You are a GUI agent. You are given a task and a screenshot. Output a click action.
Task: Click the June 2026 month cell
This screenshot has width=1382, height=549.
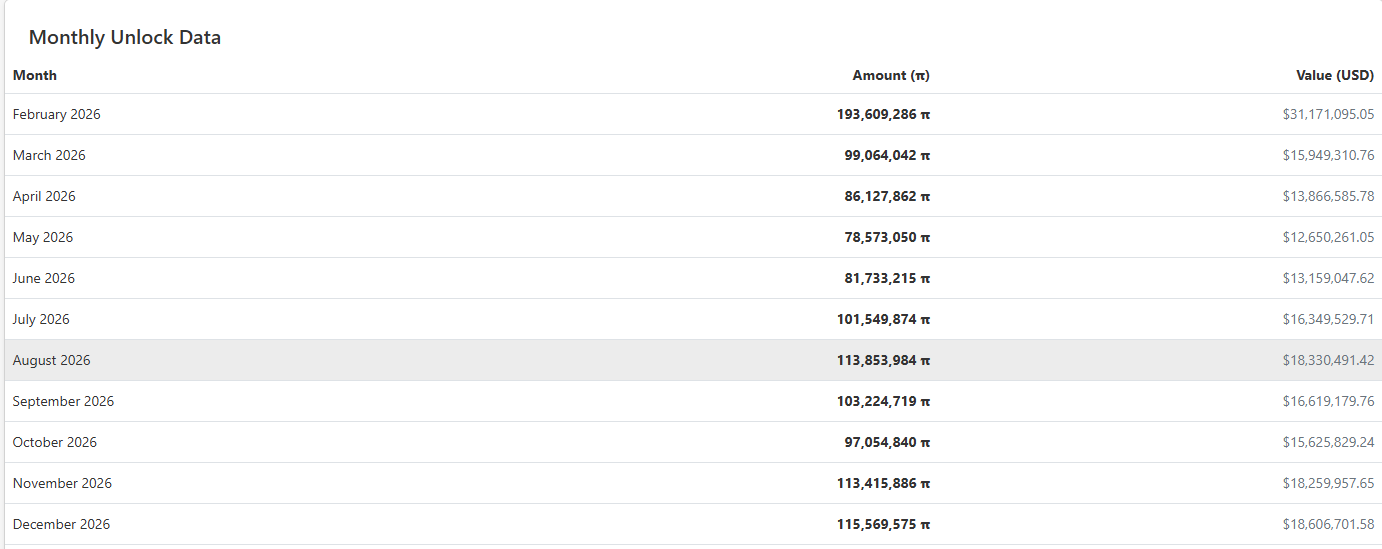click(x=44, y=278)
